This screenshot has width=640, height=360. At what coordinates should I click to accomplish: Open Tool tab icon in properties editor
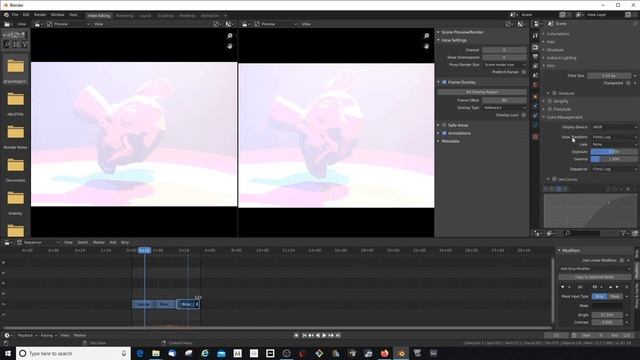click(x=536, y=36)
